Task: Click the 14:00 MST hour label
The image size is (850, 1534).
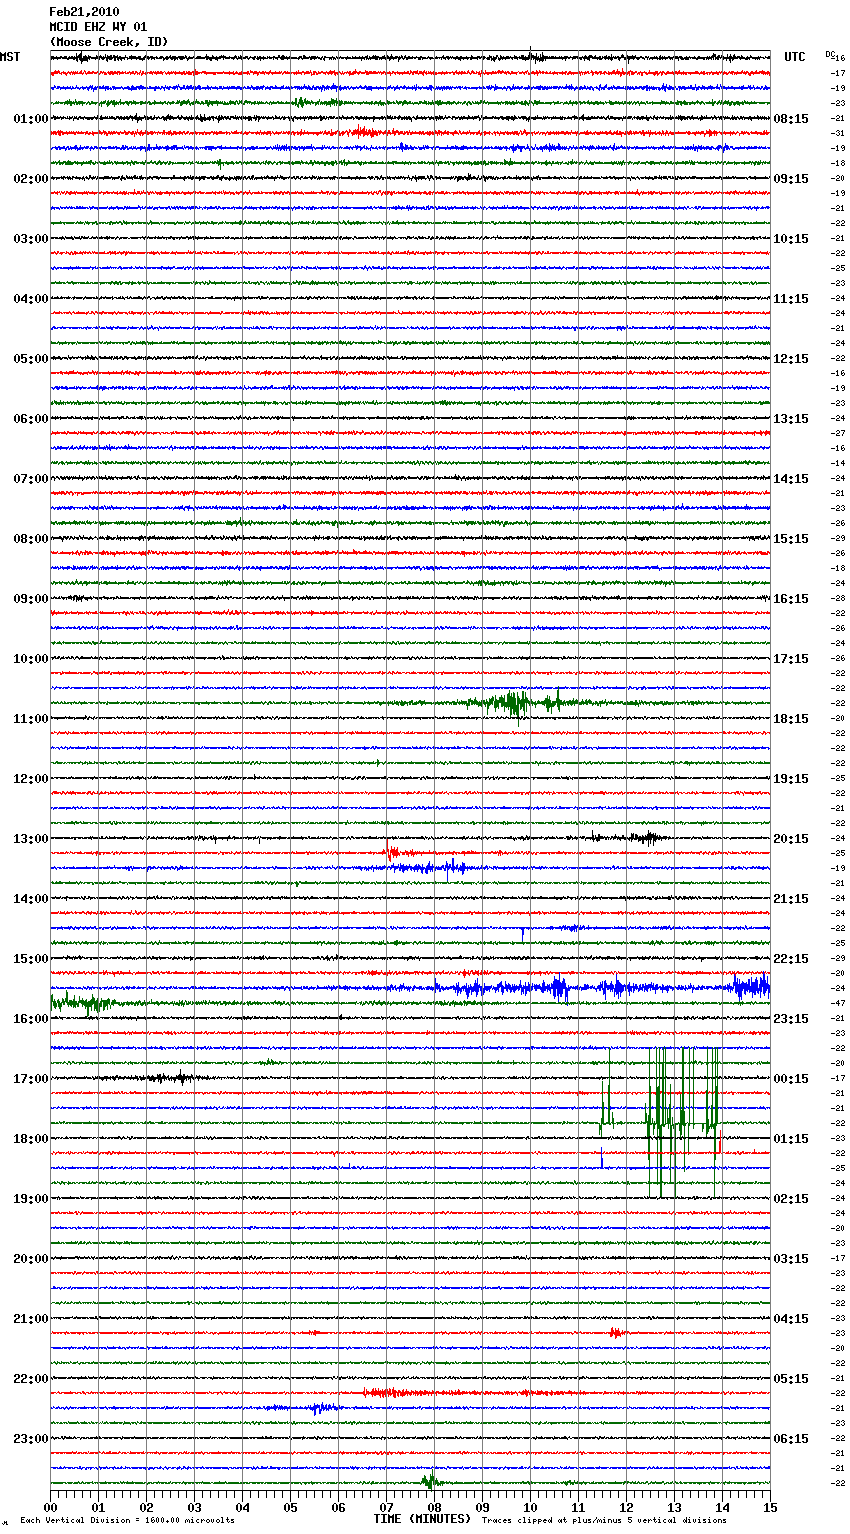Action: pos(31,899)
